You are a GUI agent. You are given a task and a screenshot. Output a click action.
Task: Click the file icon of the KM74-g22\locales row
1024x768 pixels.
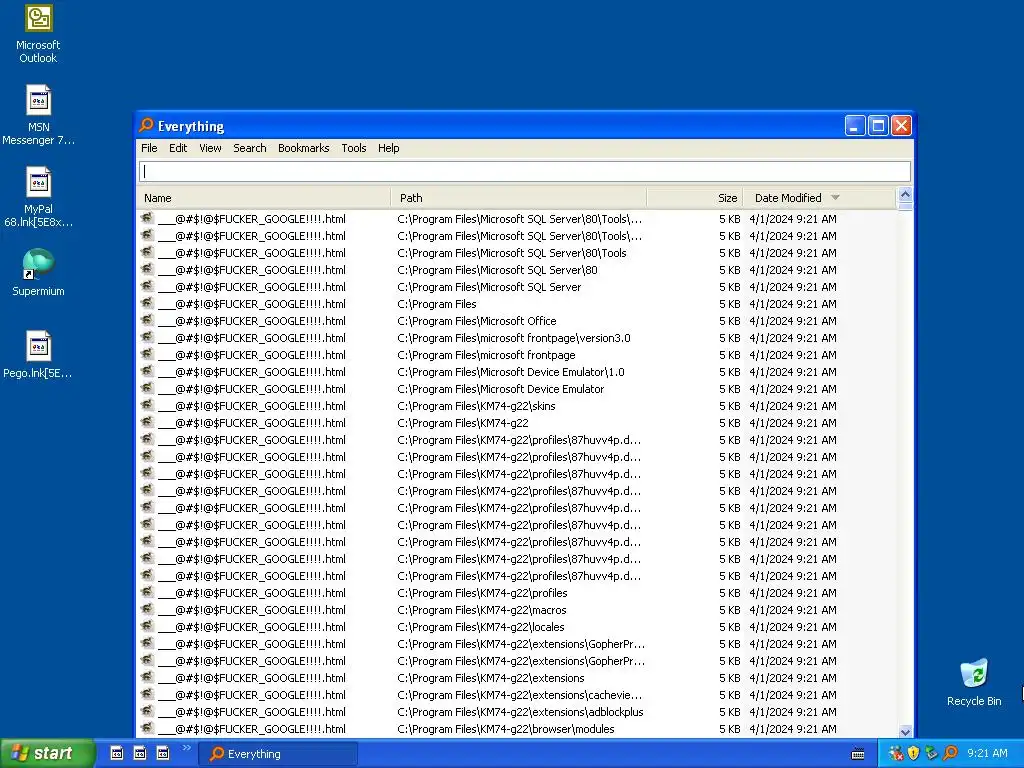click(147, 626)
